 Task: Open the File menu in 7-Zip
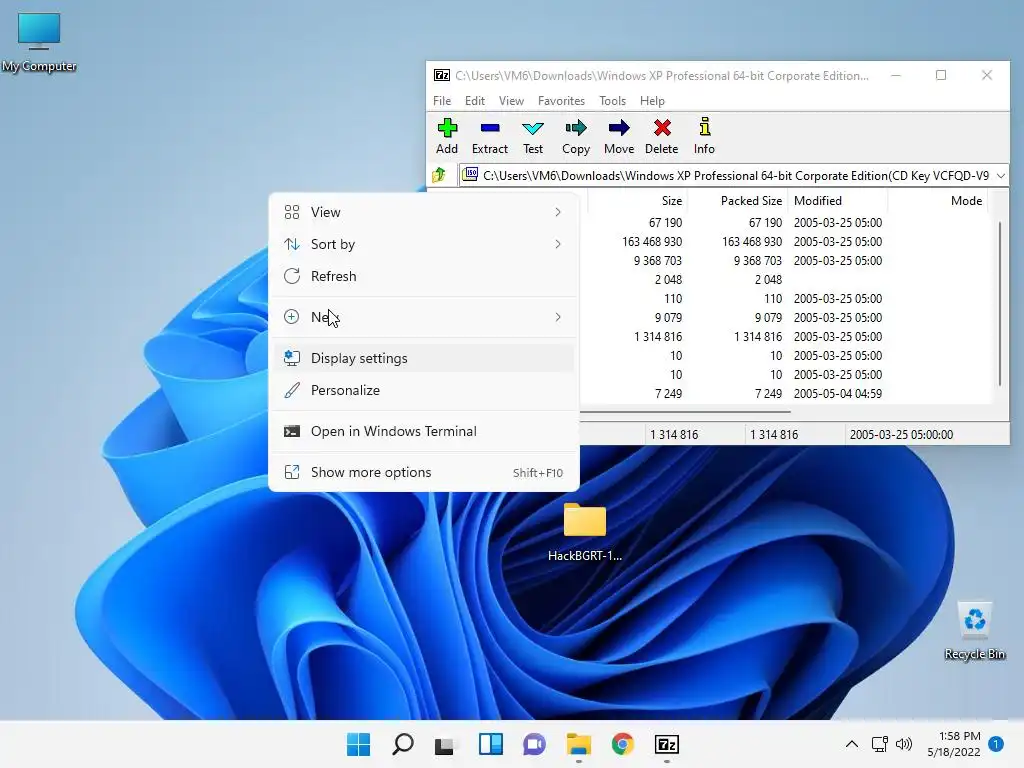[x=442, y=101]
